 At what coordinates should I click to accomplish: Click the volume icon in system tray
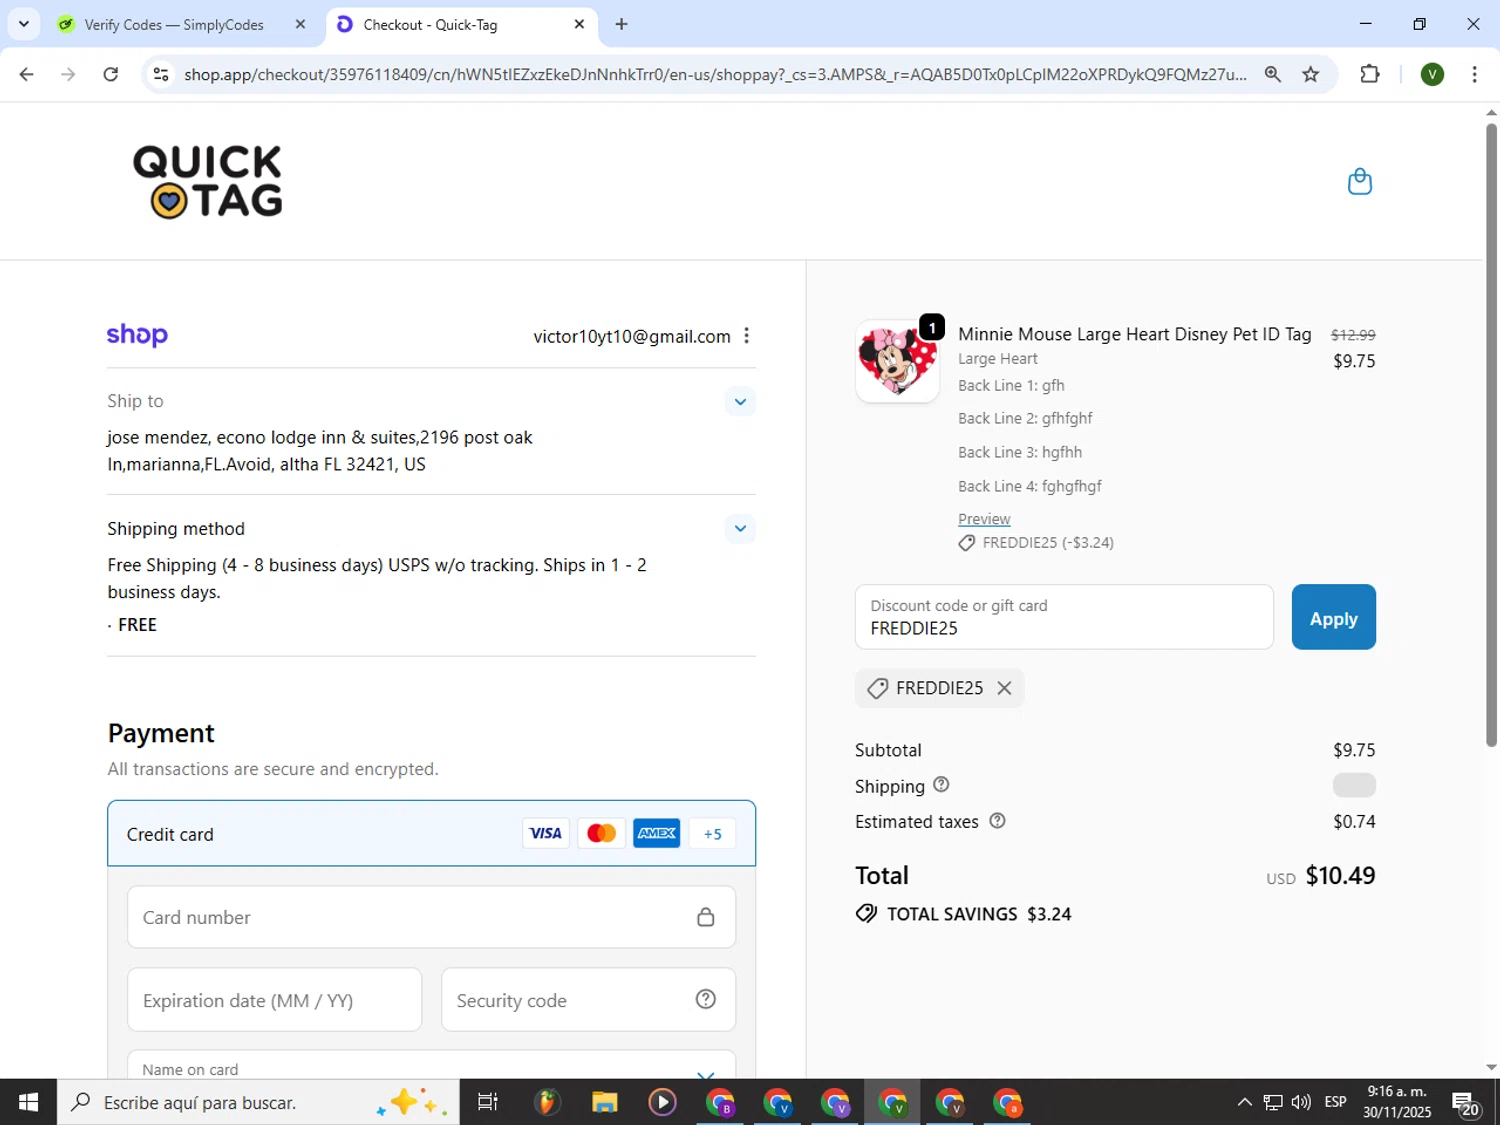pyautogui.click(x=1301, y=1102)
